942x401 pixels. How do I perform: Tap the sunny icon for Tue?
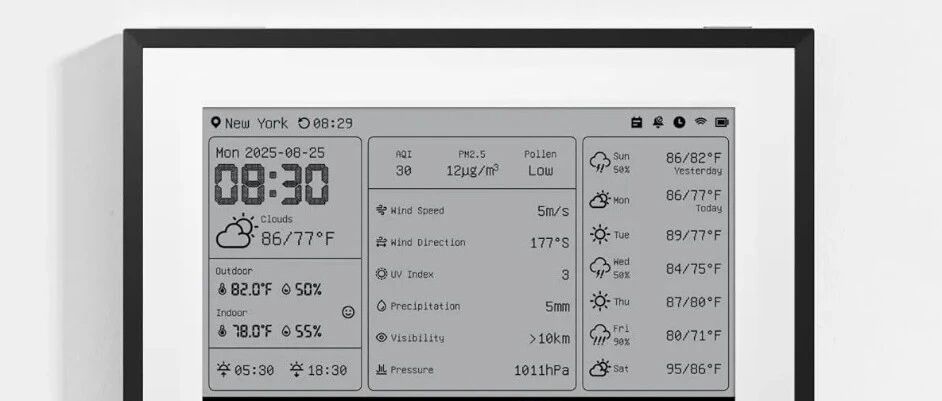click(x=600, y=234)
